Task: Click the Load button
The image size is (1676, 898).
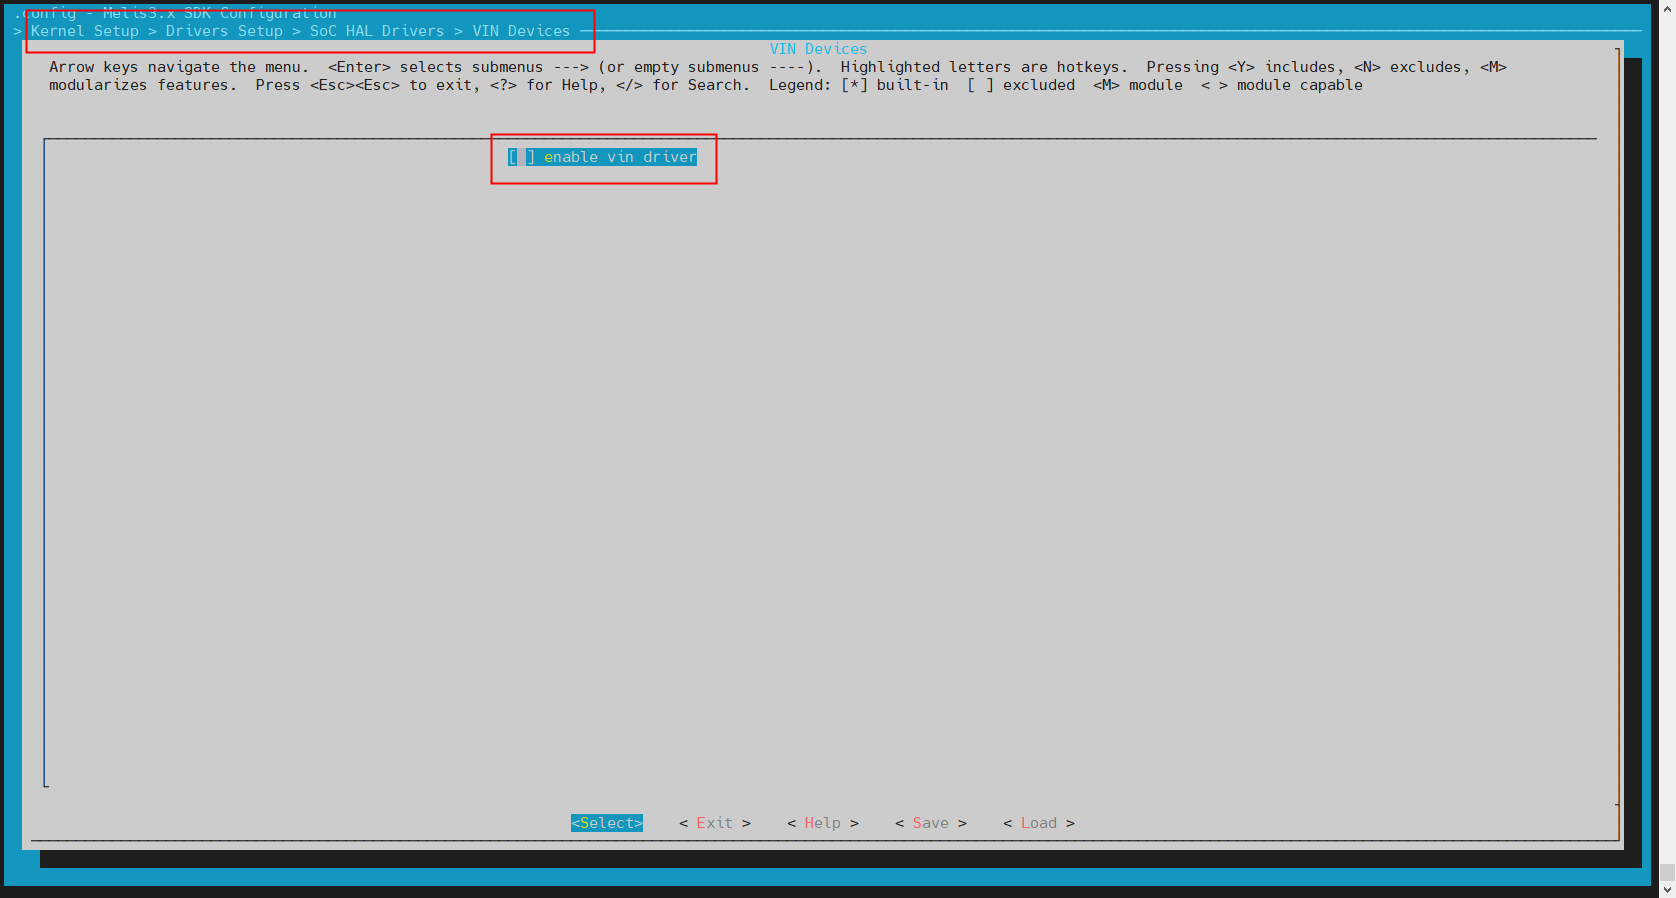Action: (x=1038, y=823)
